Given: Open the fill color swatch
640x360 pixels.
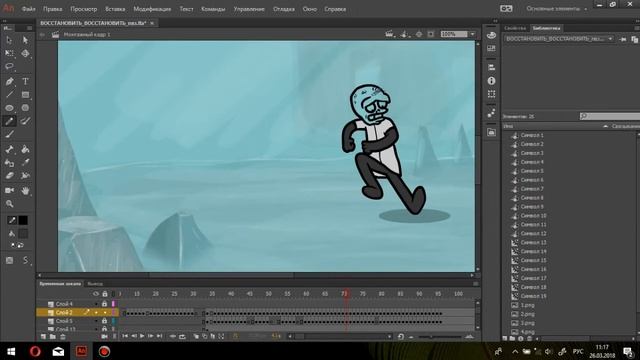Looking at the screenshot, I should pyautogui.click(x=23, y=234).
